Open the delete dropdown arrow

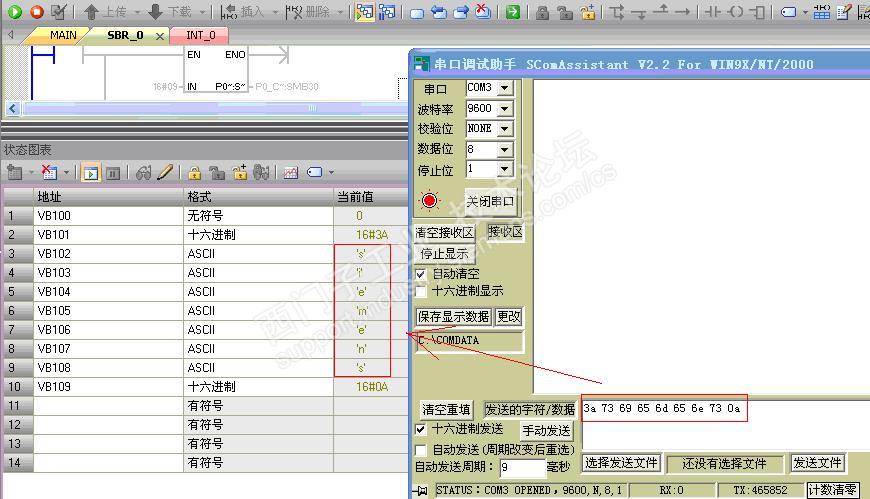click(340, 12)
